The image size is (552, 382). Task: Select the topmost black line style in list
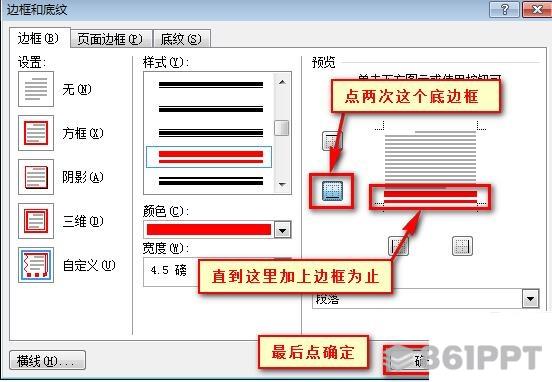point(211,84)
